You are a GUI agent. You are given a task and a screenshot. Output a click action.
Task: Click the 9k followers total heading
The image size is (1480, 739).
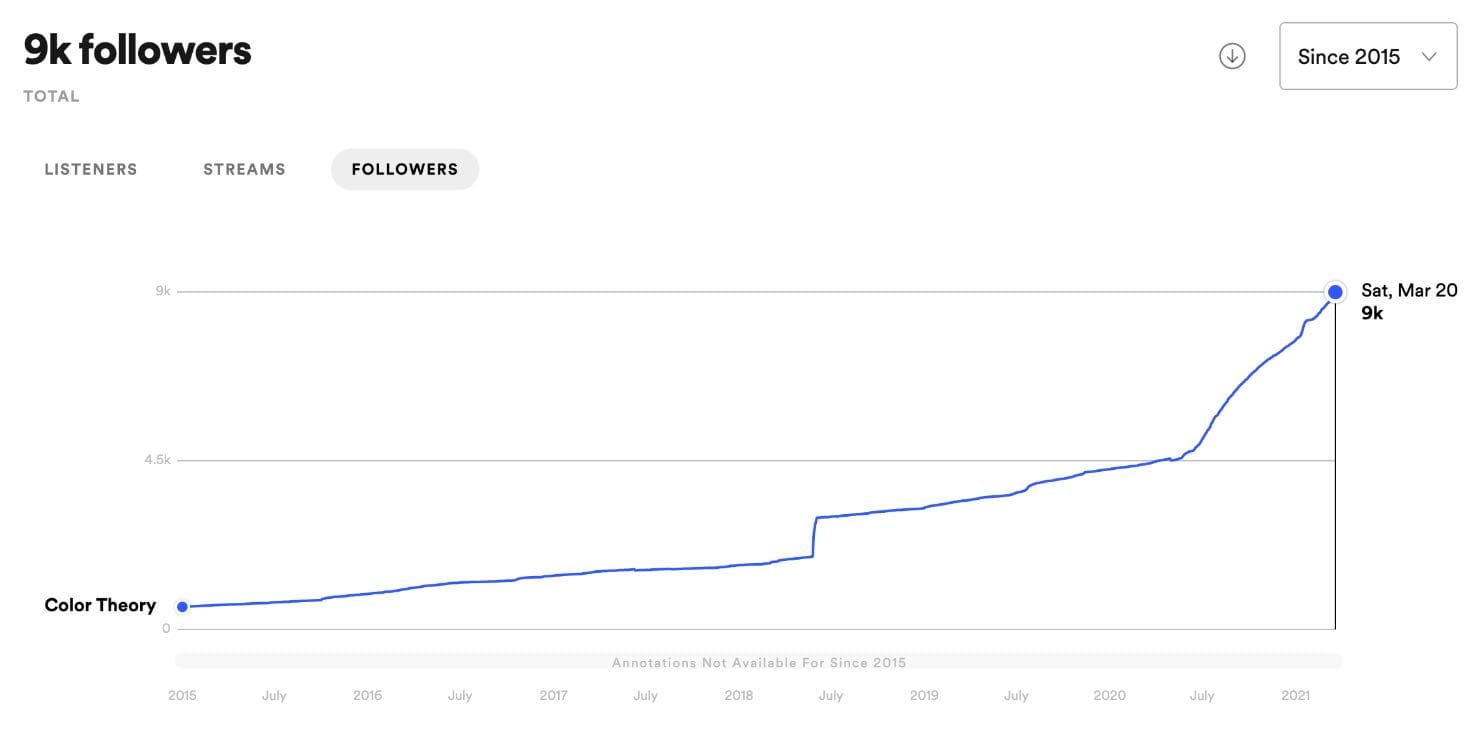coord(138,50)
